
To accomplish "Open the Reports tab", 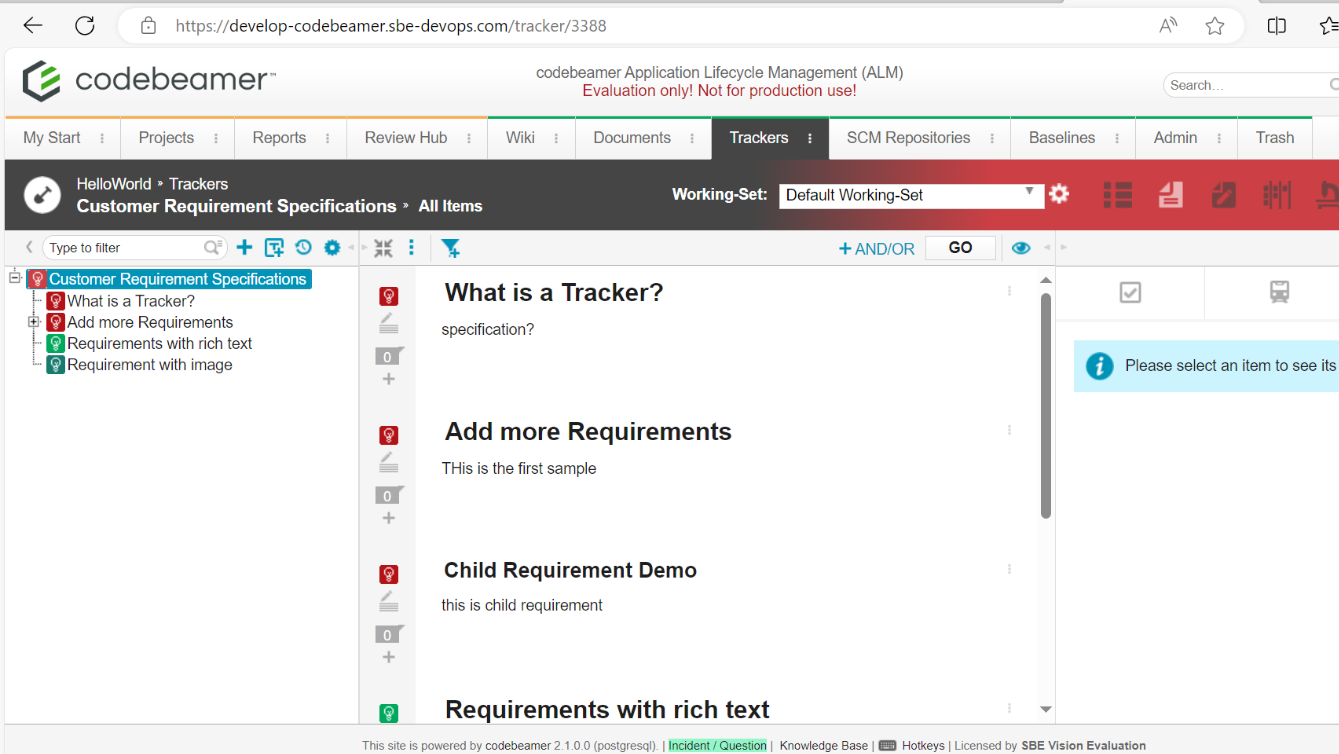I will [279, 138].
